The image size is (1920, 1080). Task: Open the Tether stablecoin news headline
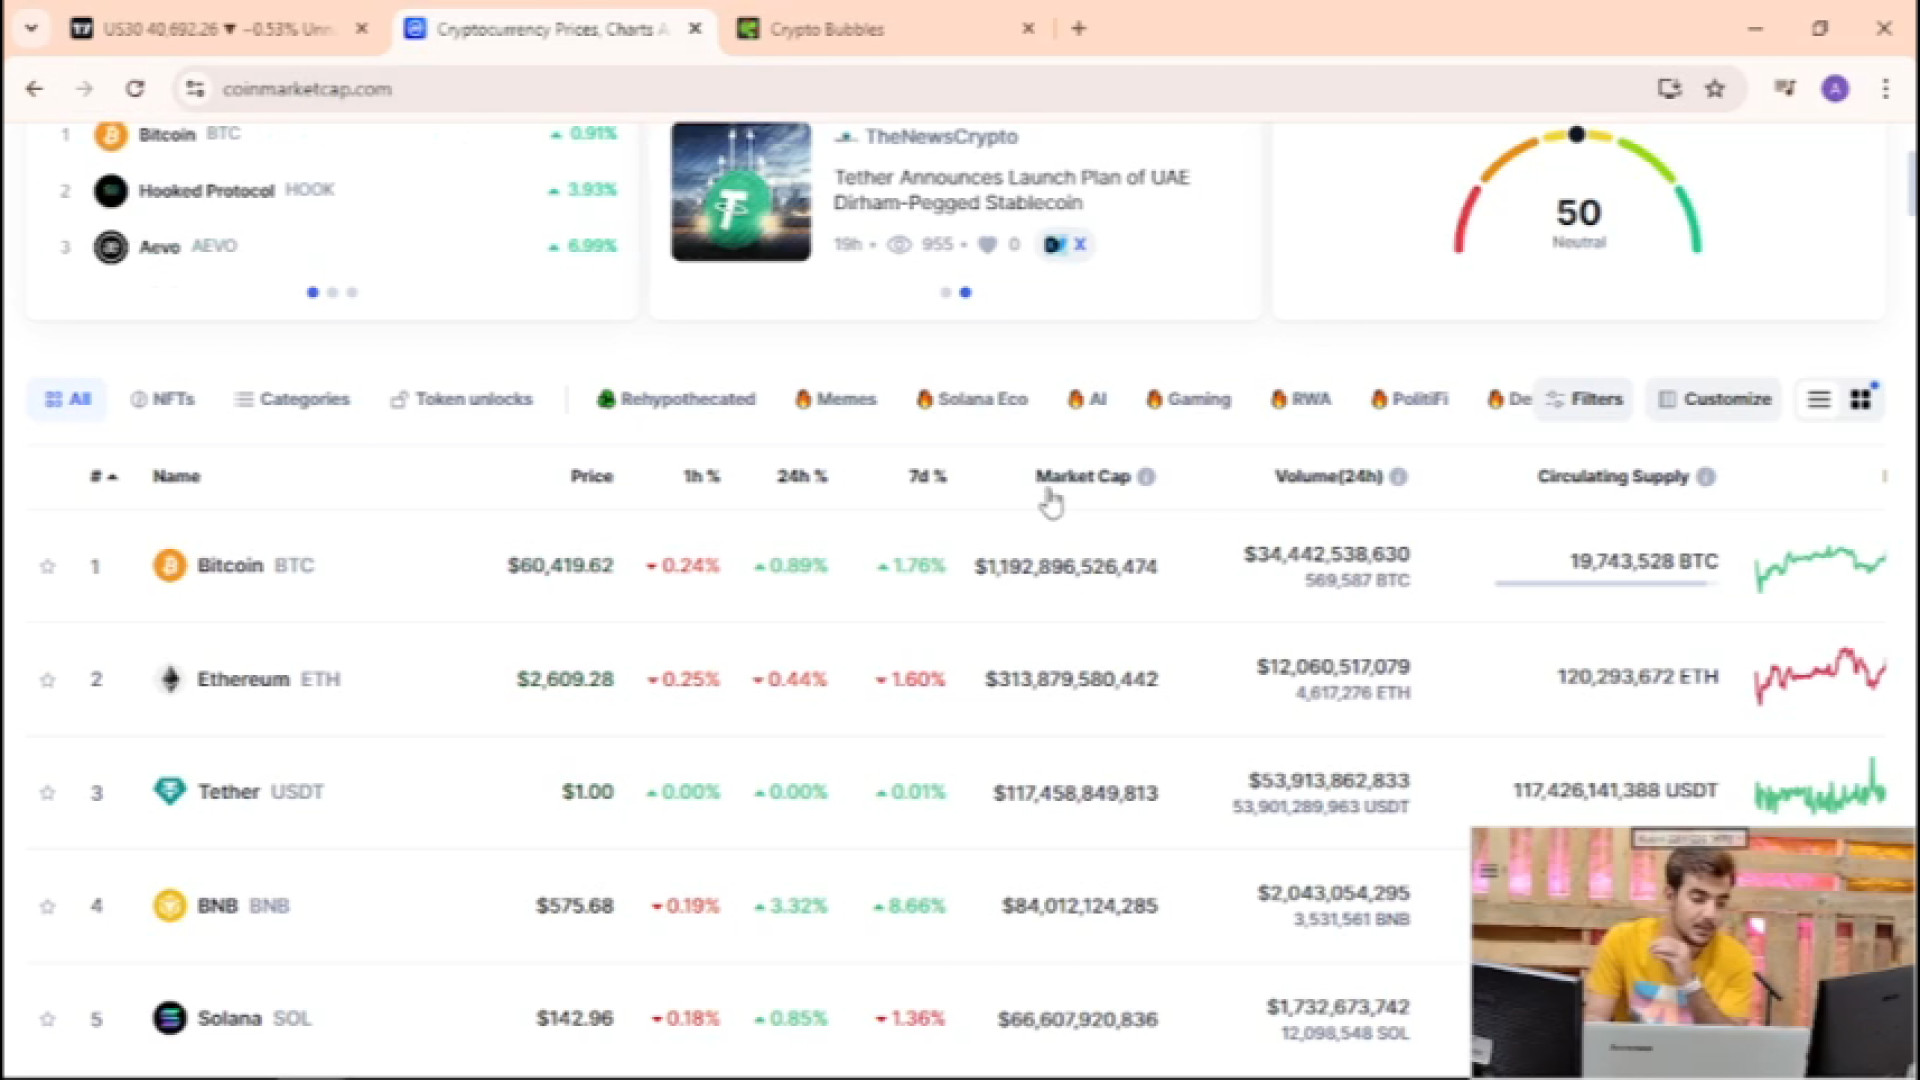[x=1012, y=190]
